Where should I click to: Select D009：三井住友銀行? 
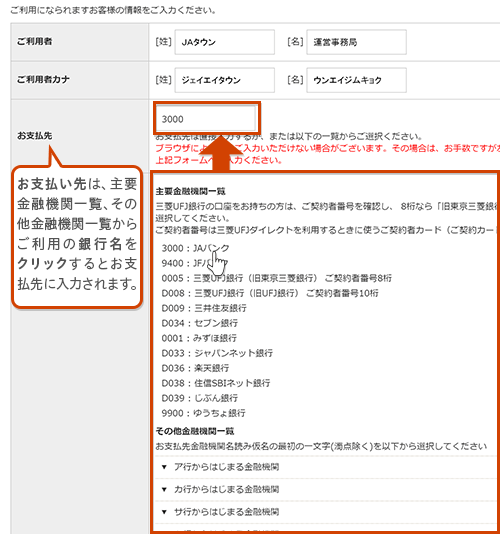click(x=204, y=308)
